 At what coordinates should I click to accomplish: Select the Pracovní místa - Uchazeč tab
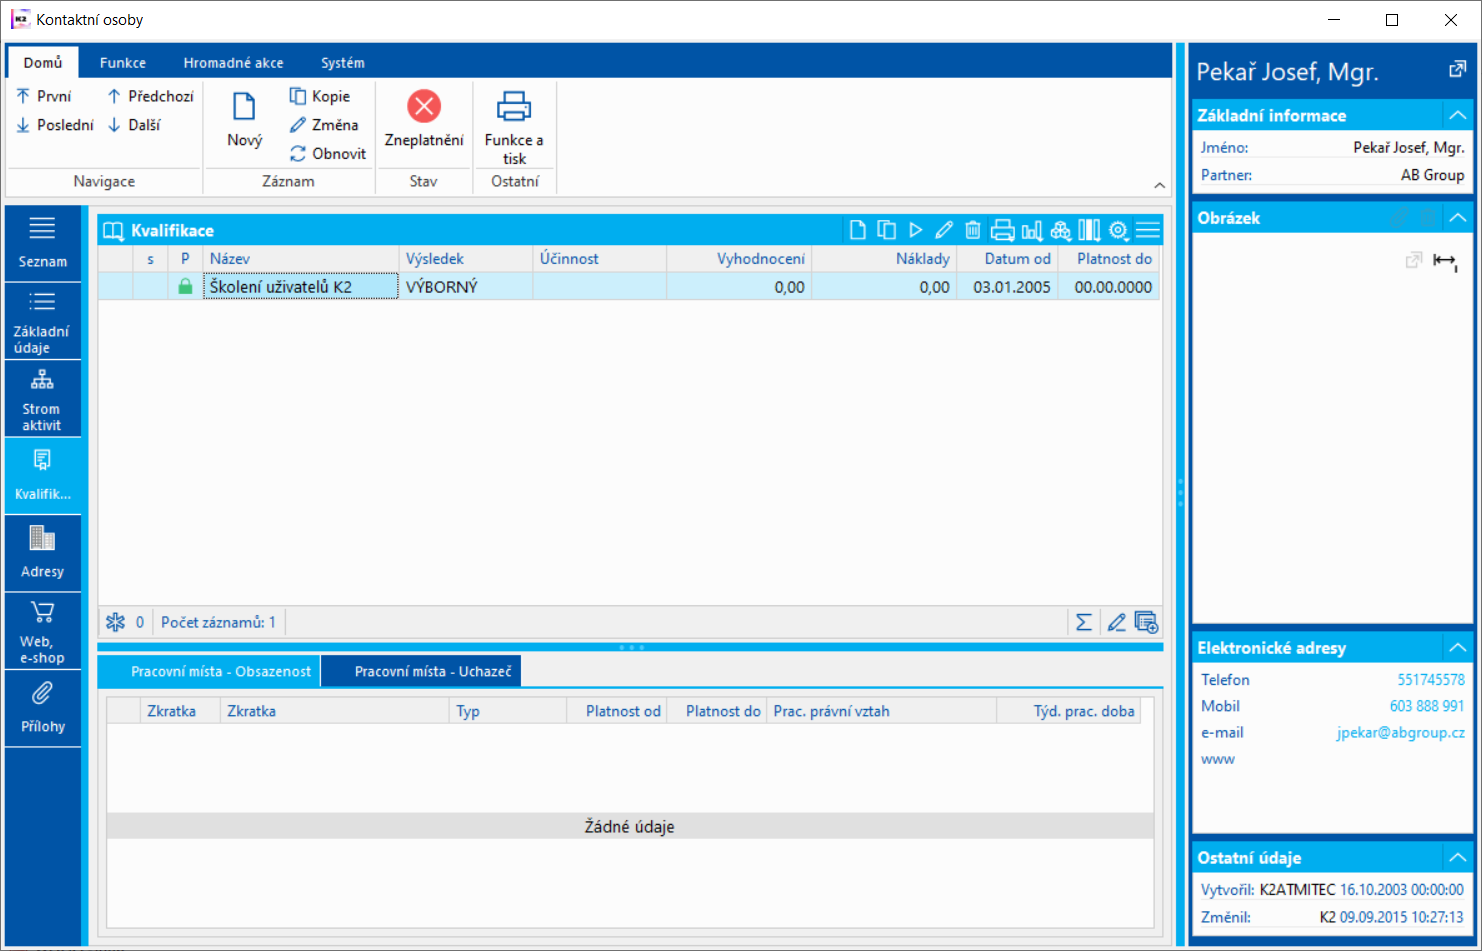point(421,671)
